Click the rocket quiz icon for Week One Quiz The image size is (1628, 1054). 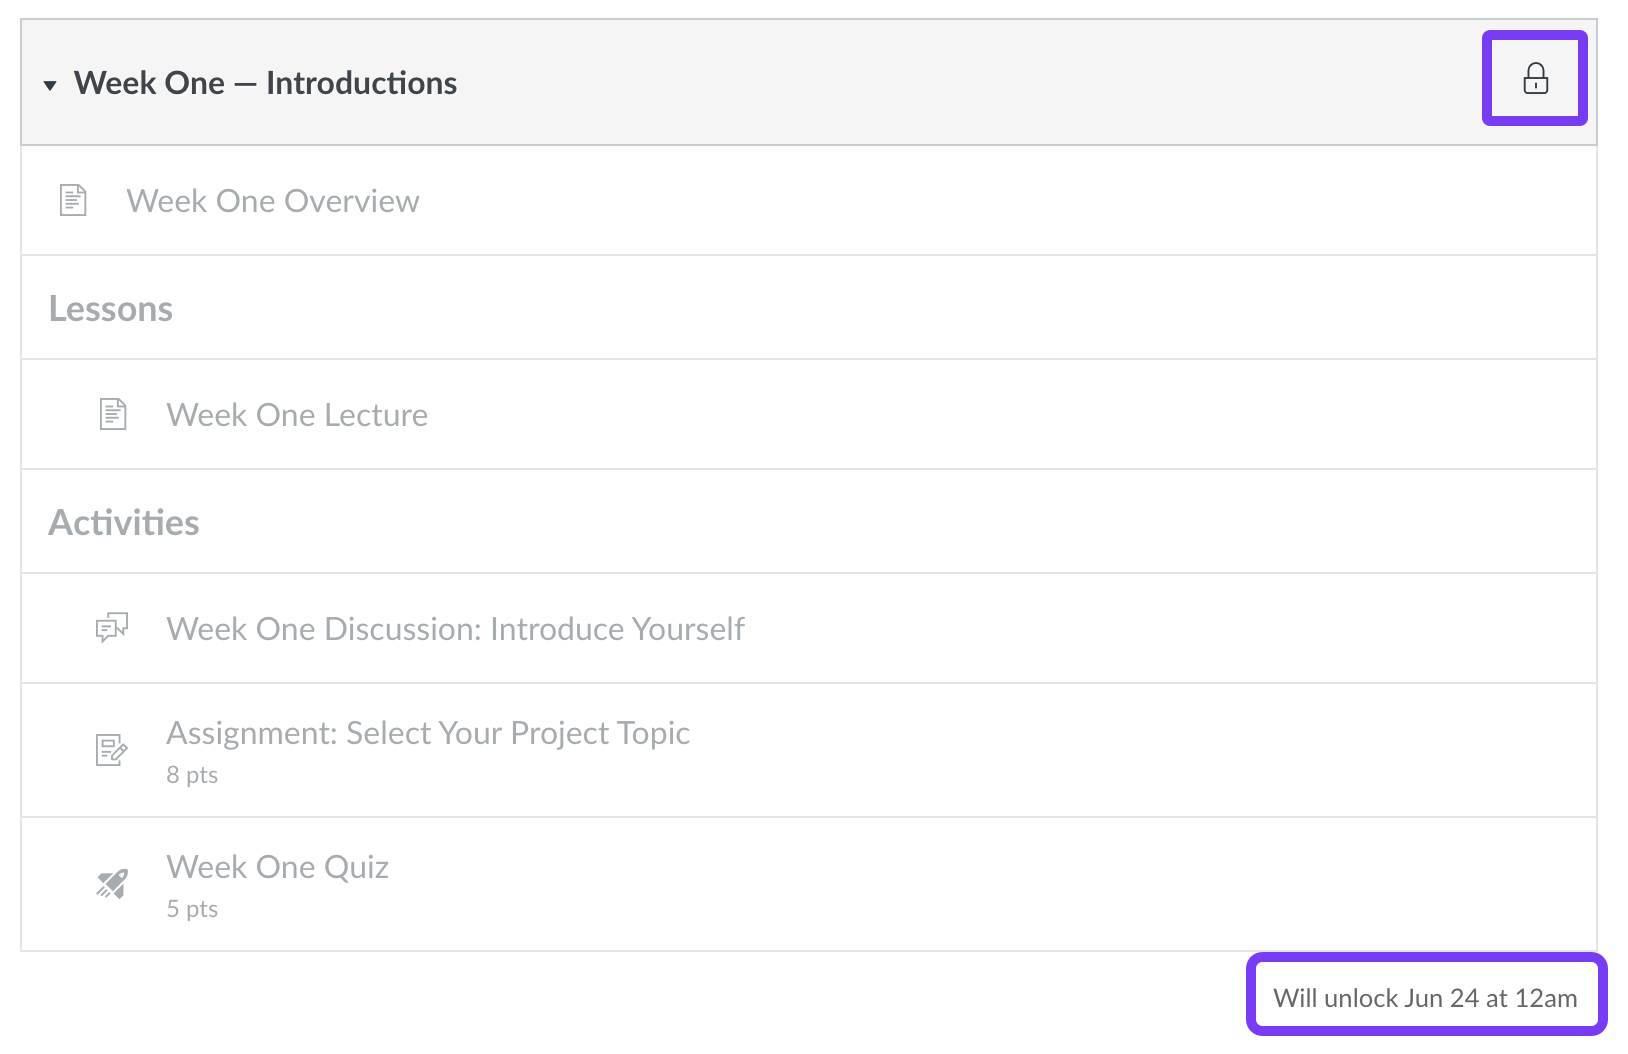pyautogui.click(x=110, y=882)
